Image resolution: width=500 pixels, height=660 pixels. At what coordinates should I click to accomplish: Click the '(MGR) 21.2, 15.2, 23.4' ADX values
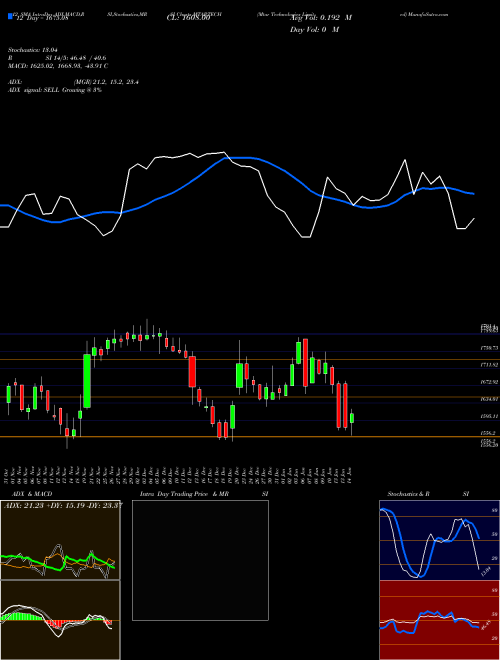106,82
